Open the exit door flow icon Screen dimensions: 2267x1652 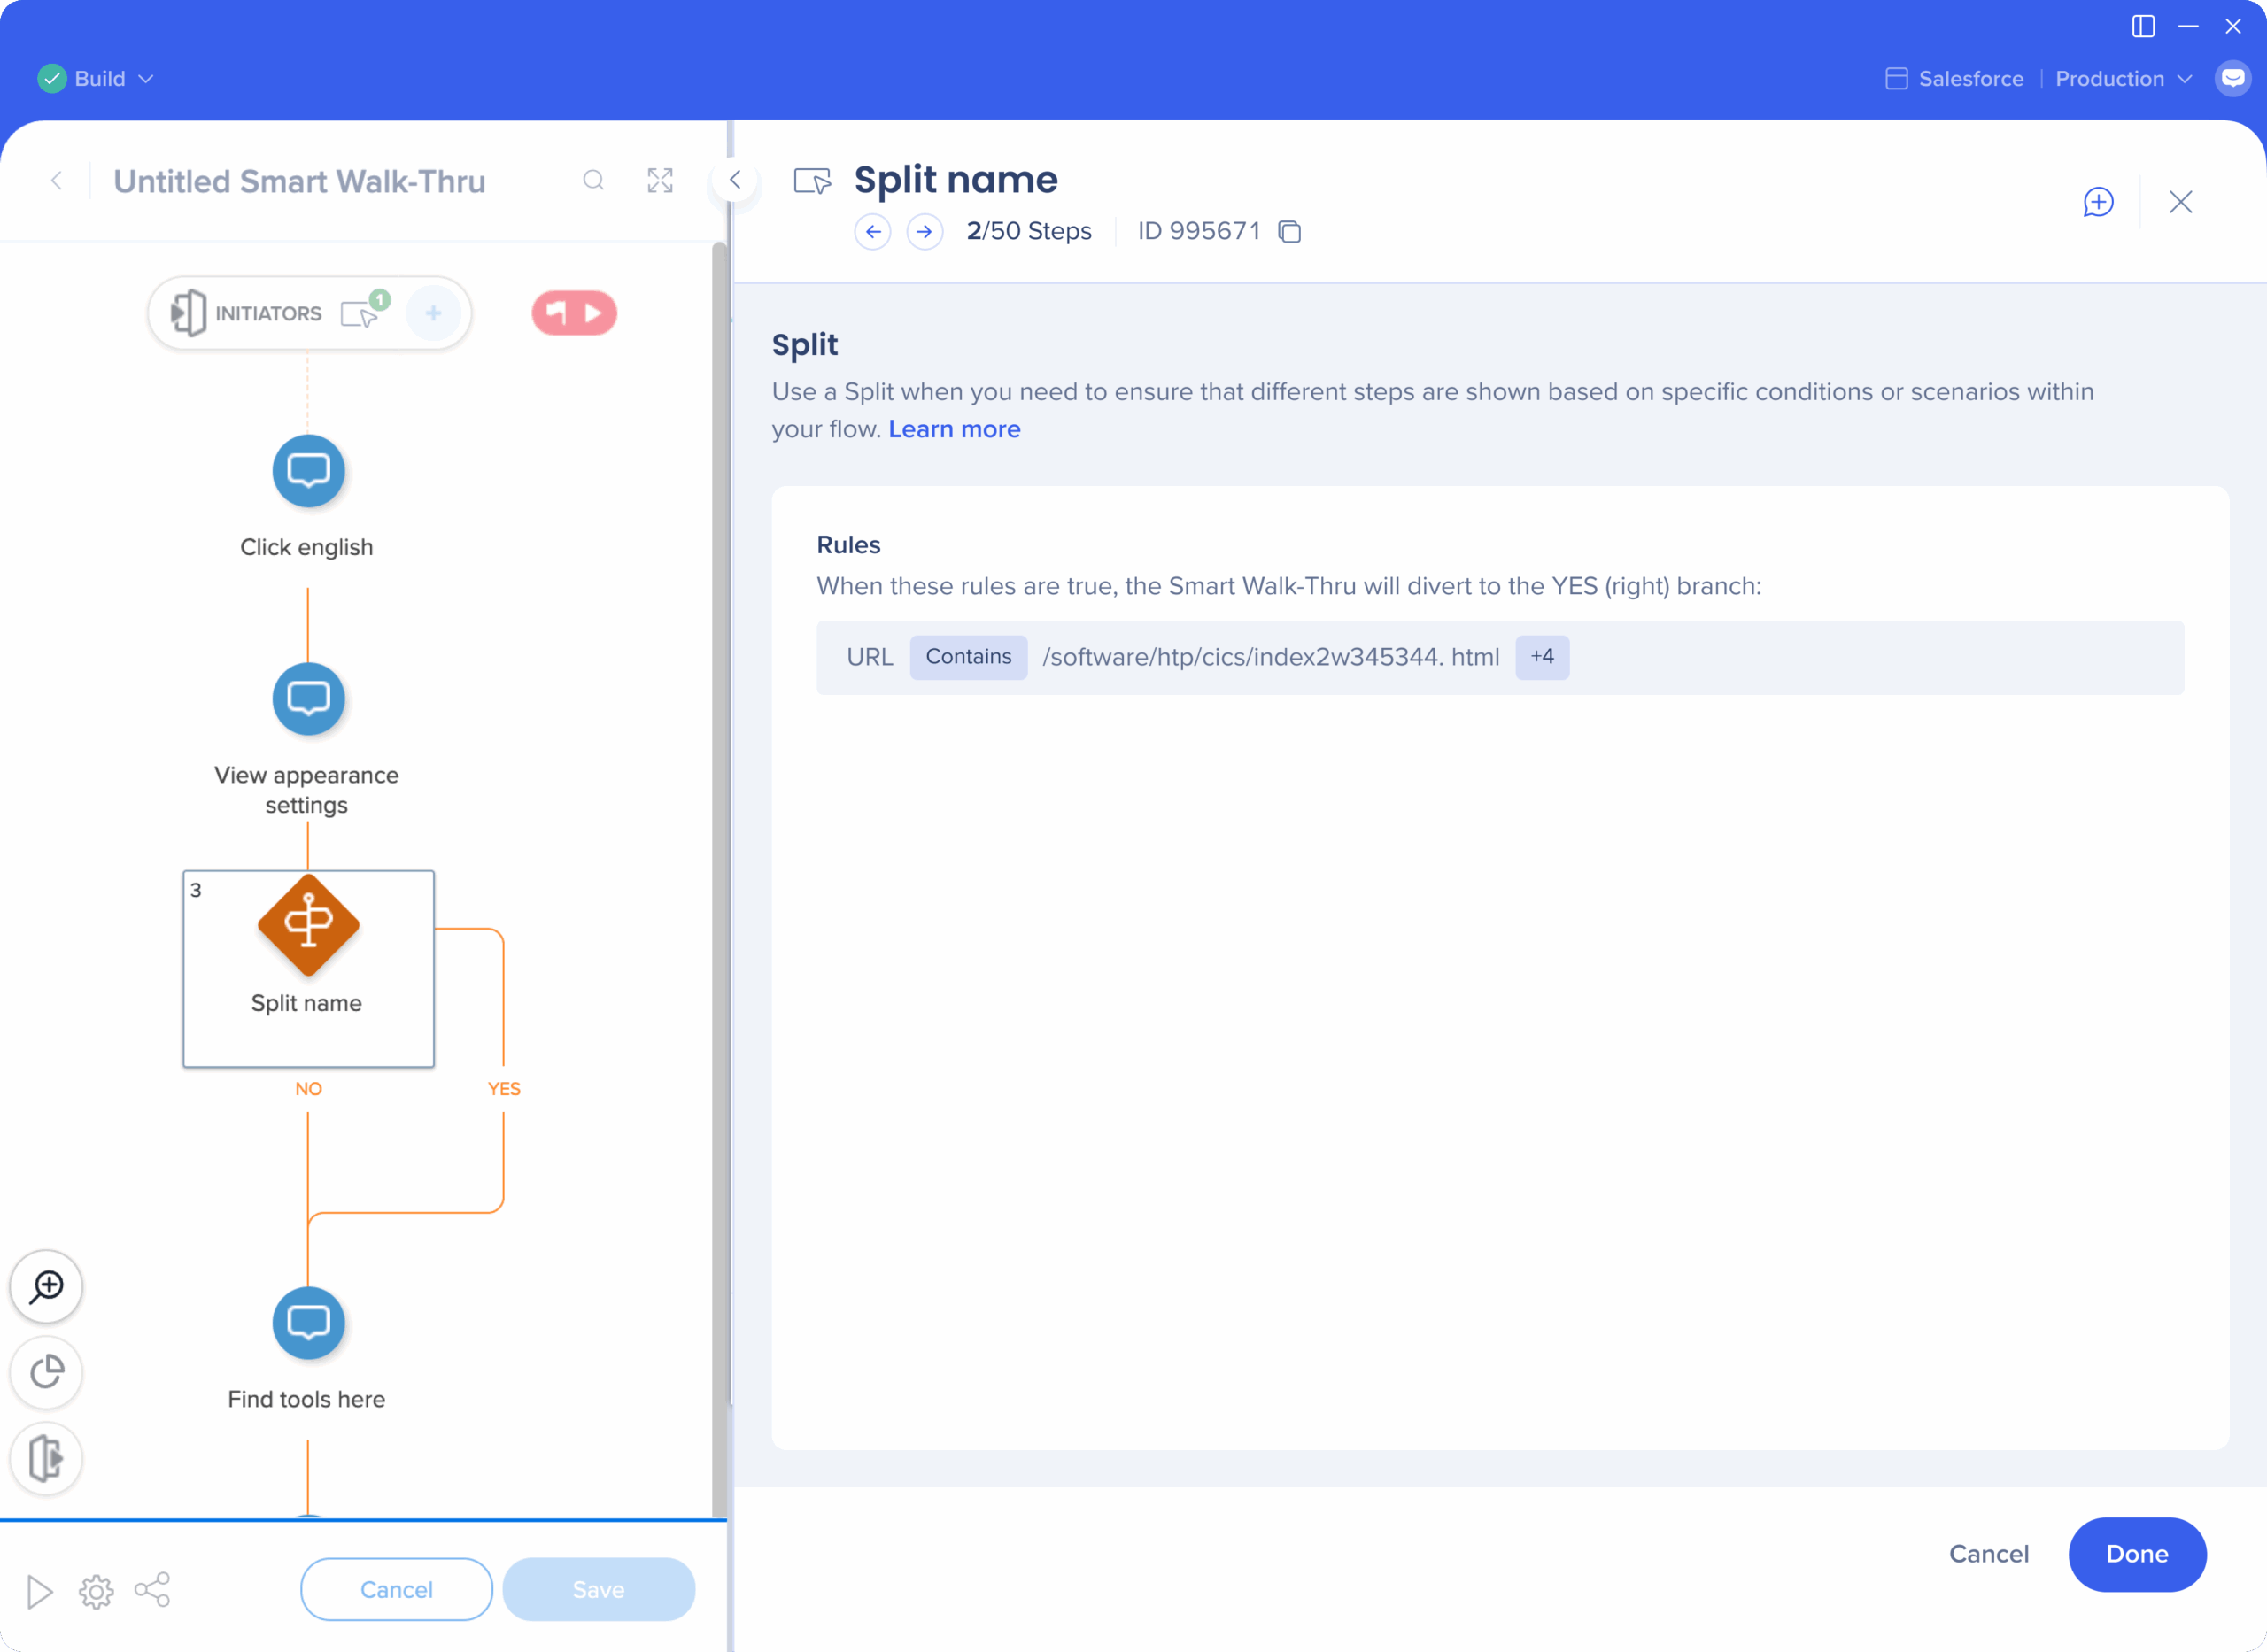(46, 1459)
